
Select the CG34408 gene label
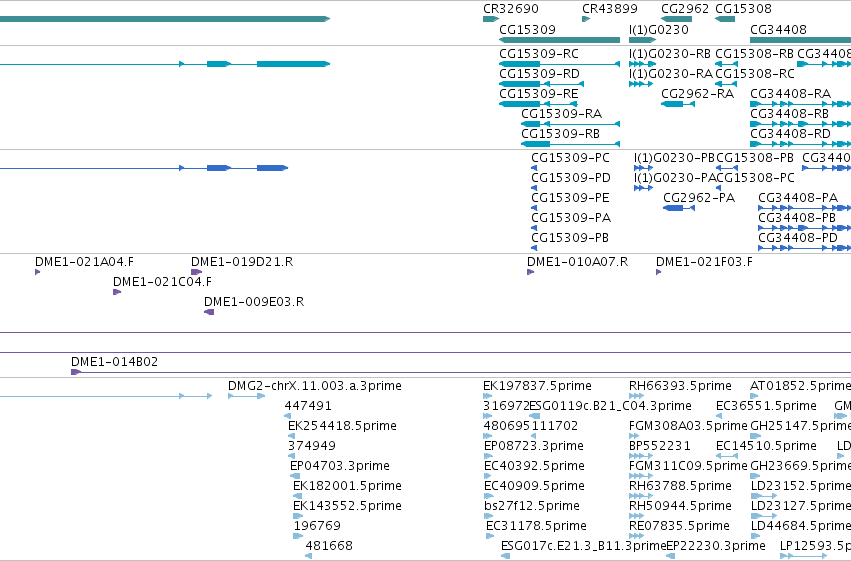coord(778,29)
